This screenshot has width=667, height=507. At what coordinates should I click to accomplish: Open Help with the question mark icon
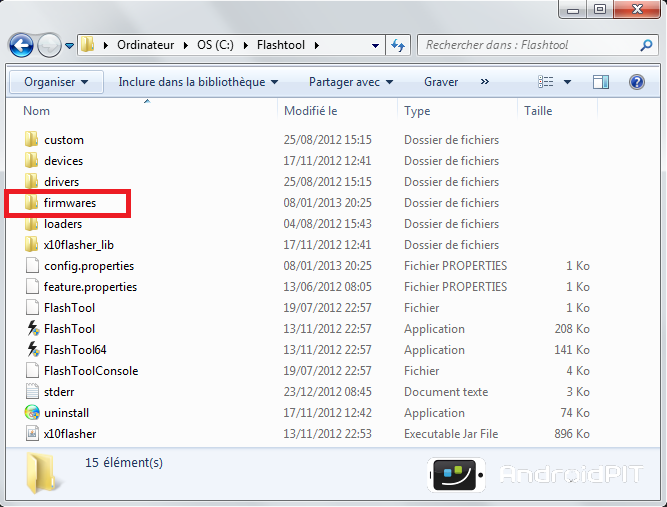pos(637,82)
